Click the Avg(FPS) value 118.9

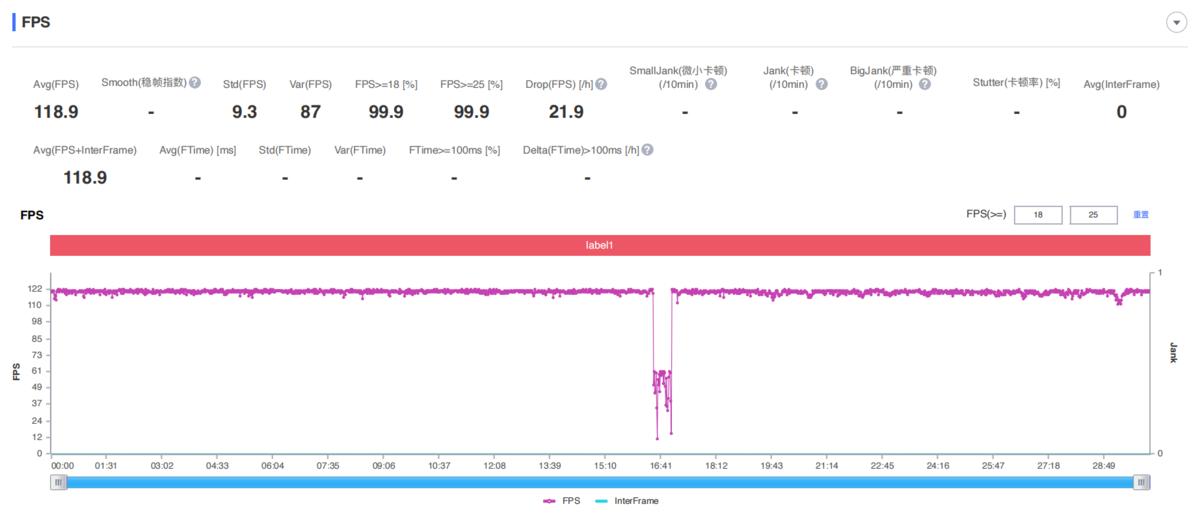[x=56, y=112]
